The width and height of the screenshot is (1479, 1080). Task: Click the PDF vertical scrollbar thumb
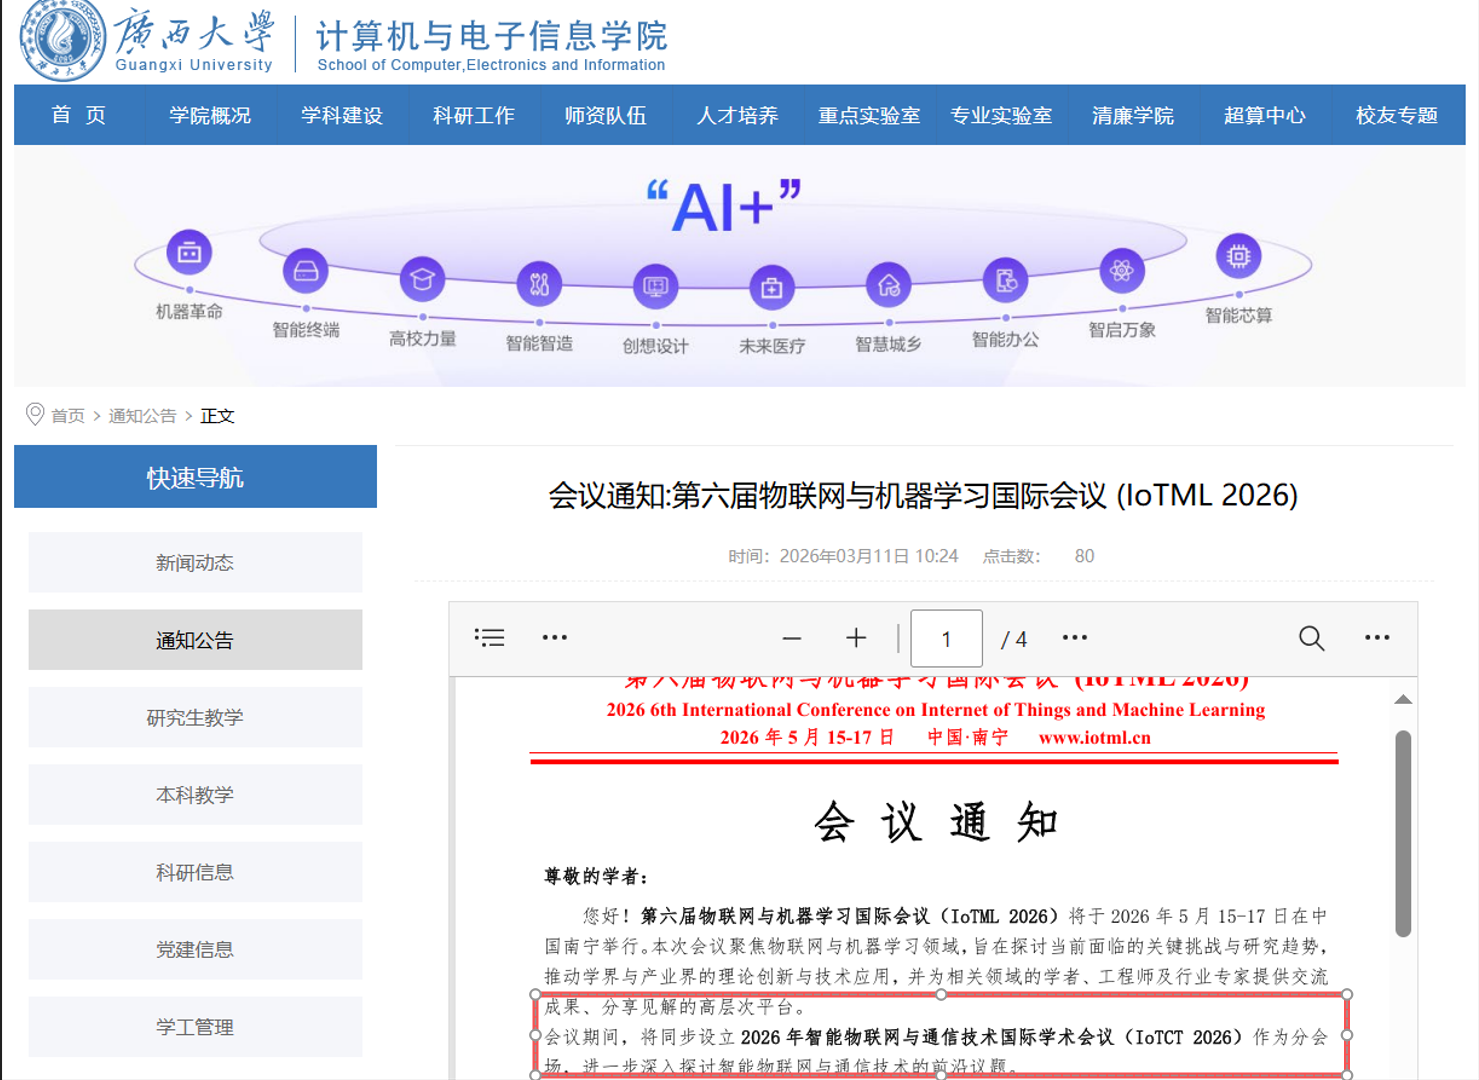(x=1403, y=832)
